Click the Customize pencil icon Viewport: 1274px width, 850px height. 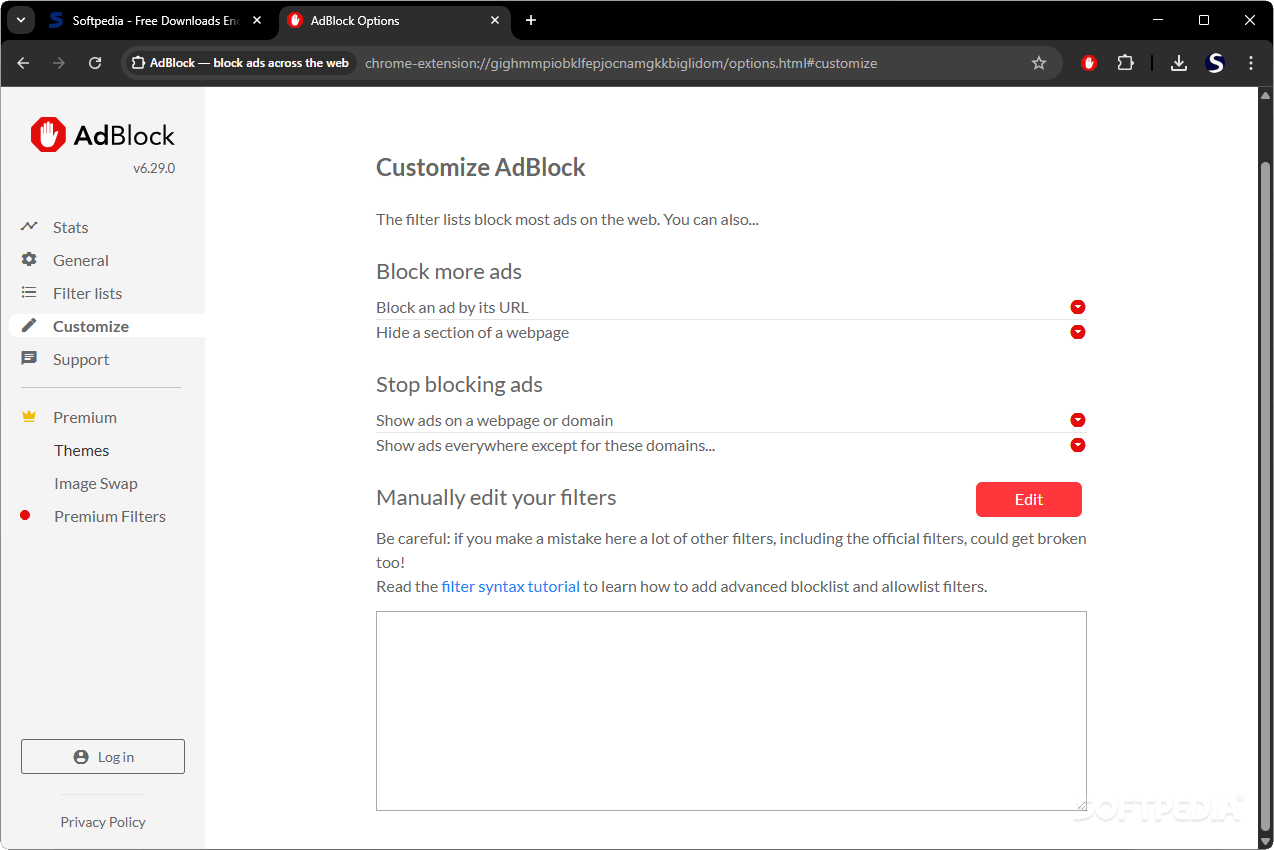(x=30, y=326)
